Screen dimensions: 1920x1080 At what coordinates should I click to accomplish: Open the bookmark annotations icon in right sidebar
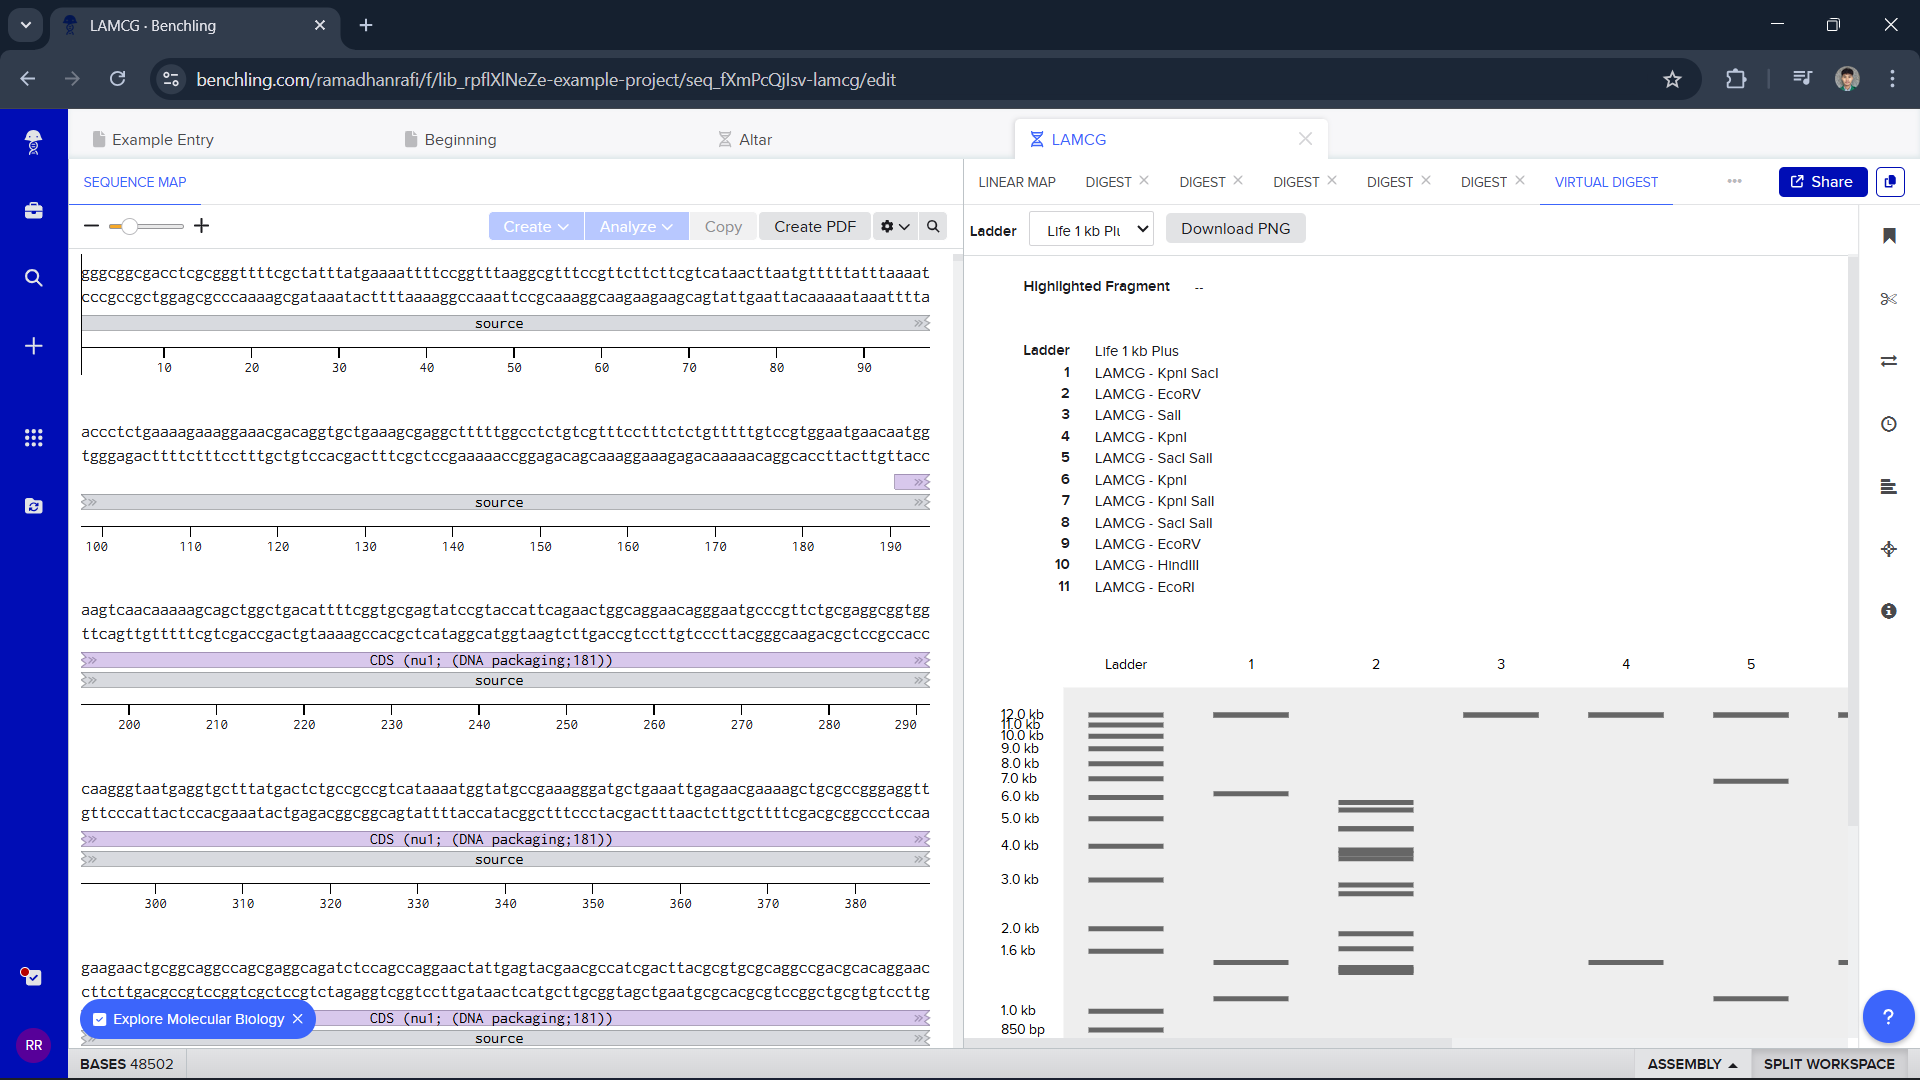[1888, 236]
